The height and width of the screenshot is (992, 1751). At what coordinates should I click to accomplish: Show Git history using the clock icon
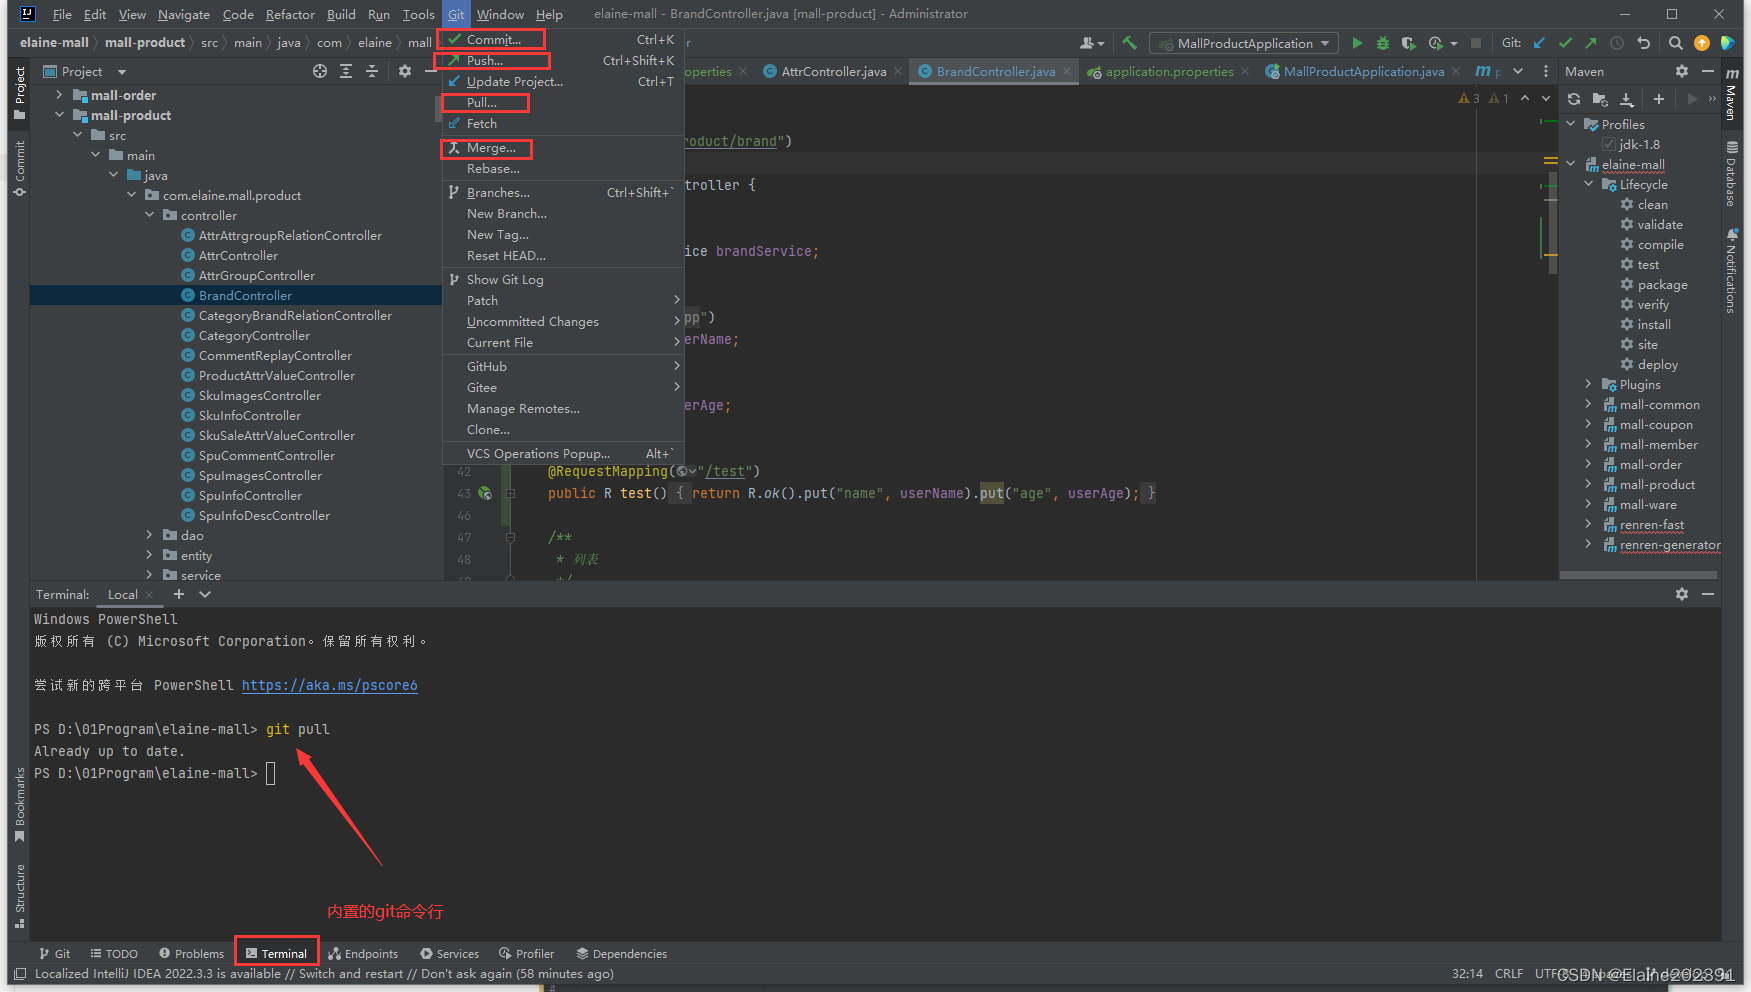[x=1617, y=43]
